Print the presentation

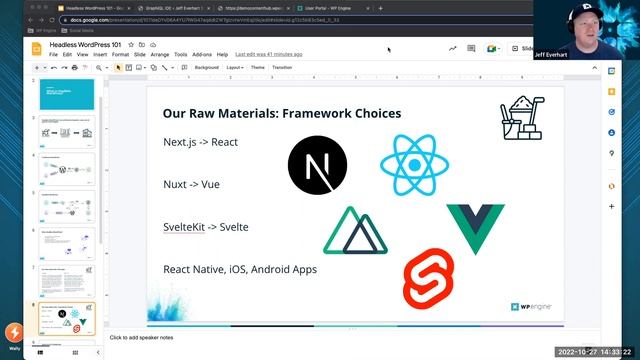click(74, 68)
